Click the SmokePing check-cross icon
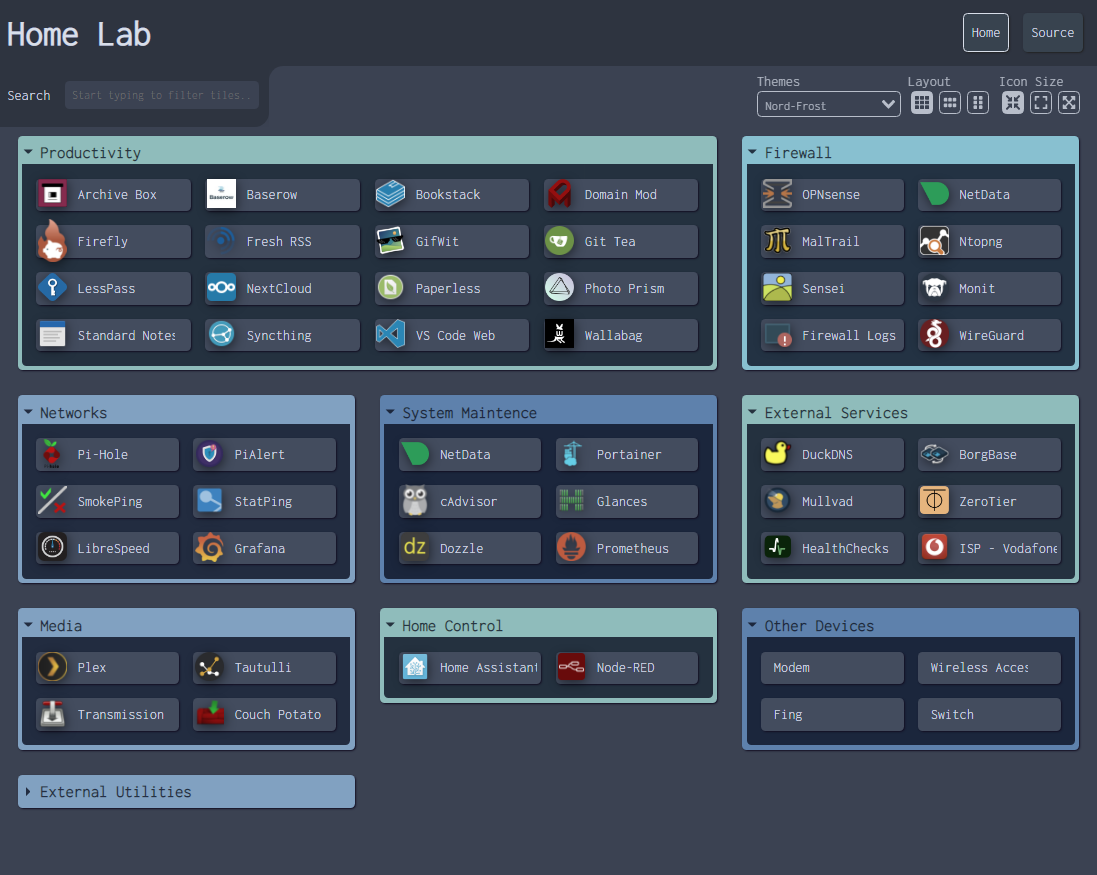The width and height of the screenshot is (1097, 875). click(52, 501)
